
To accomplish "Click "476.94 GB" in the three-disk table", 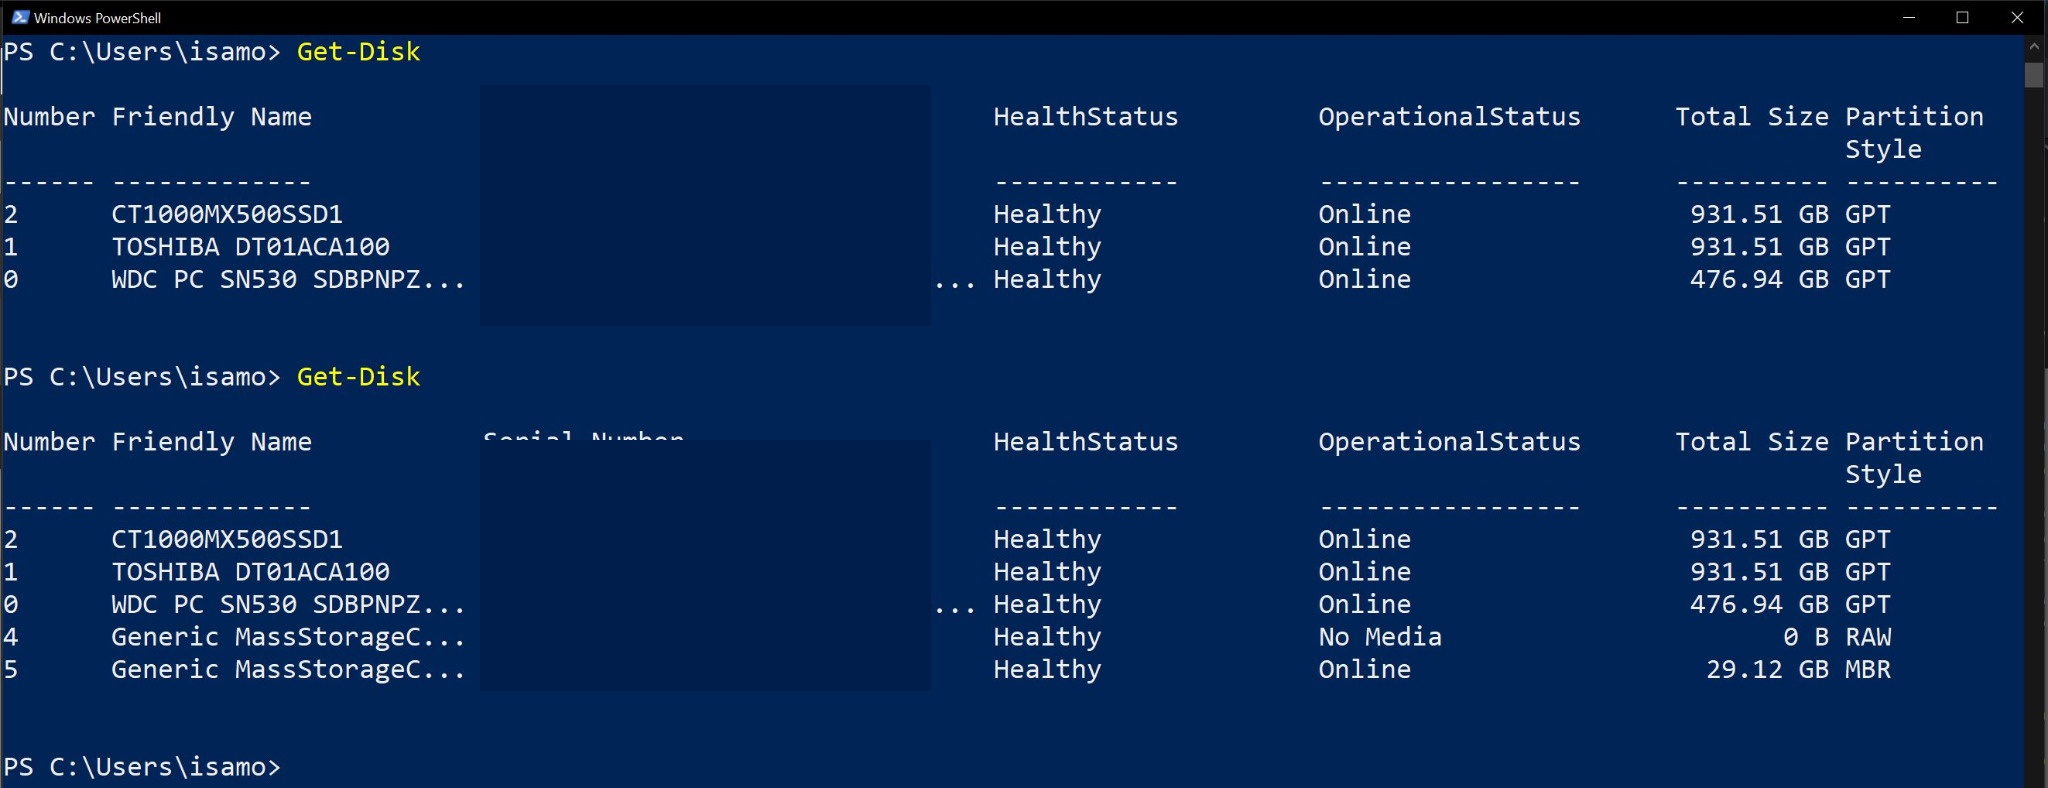I will pyautogui.click(x=1759, y=279).
